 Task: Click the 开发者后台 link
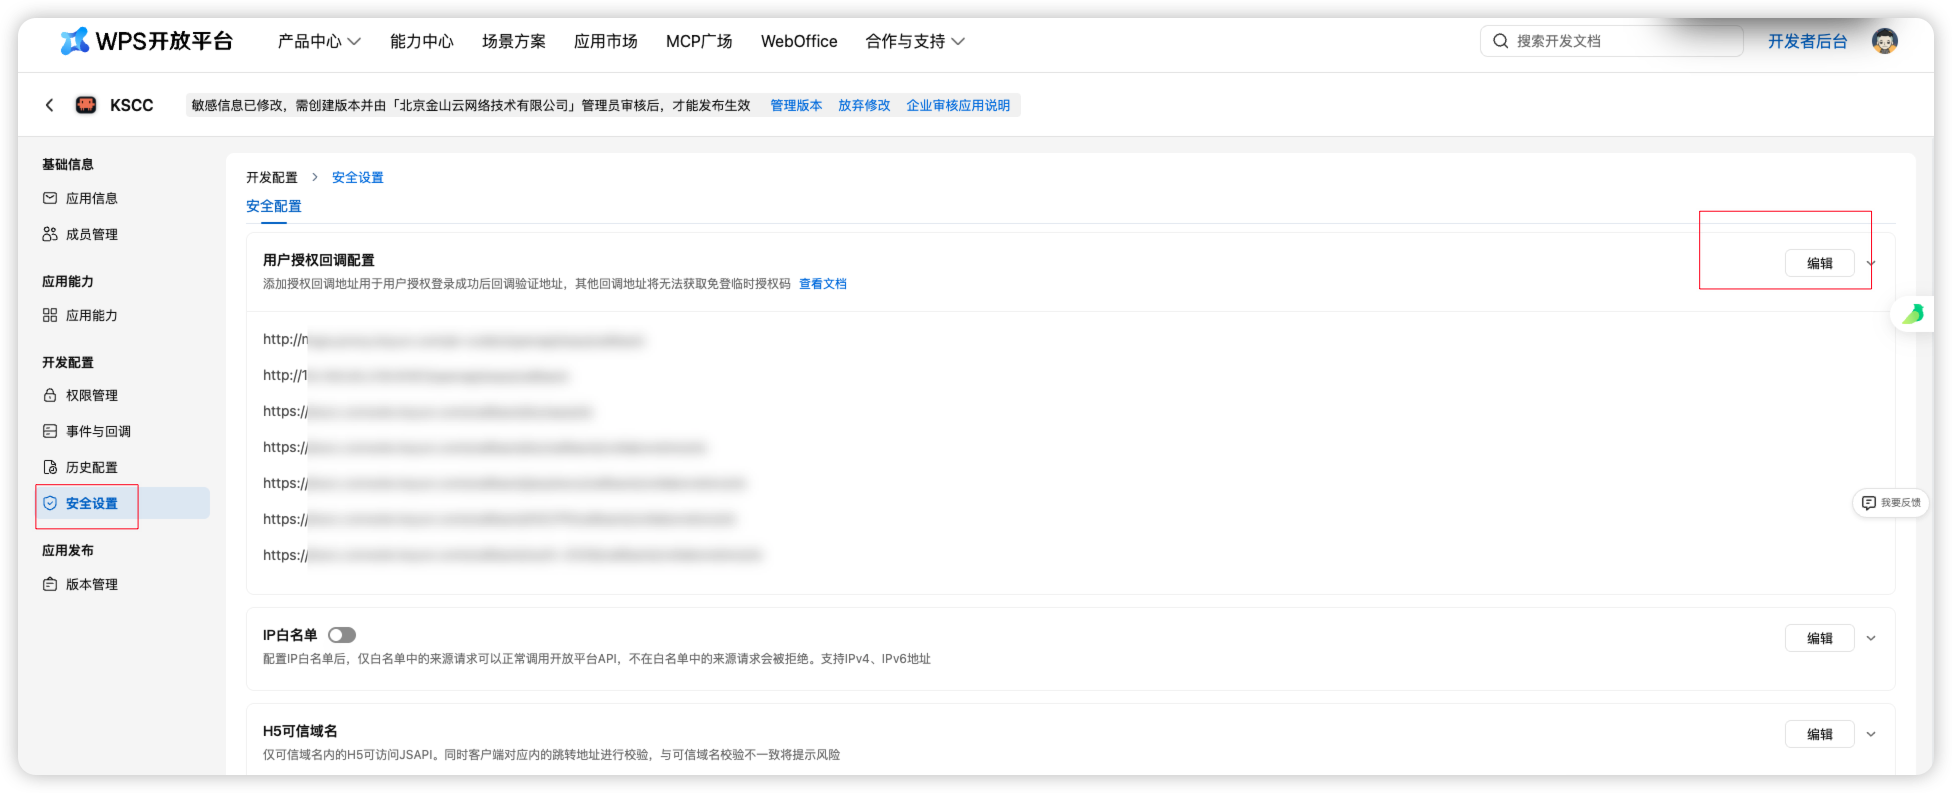[1808, 41]
